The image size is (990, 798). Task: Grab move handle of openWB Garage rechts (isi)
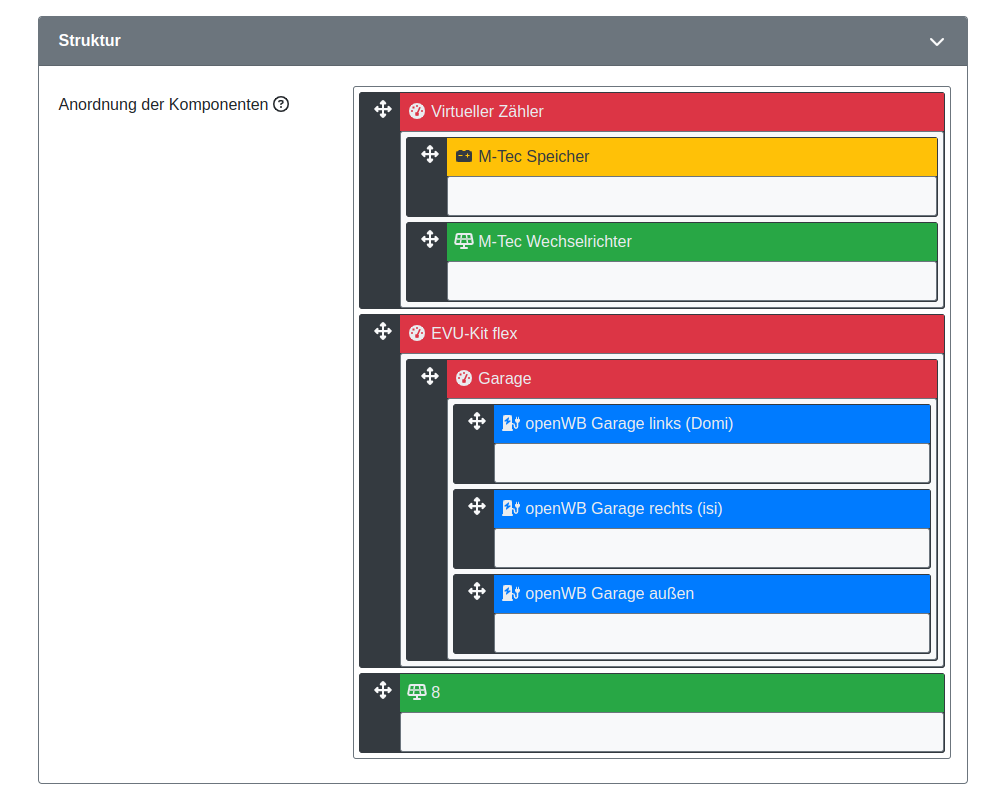pyautogui.click(x=477, y=506)
